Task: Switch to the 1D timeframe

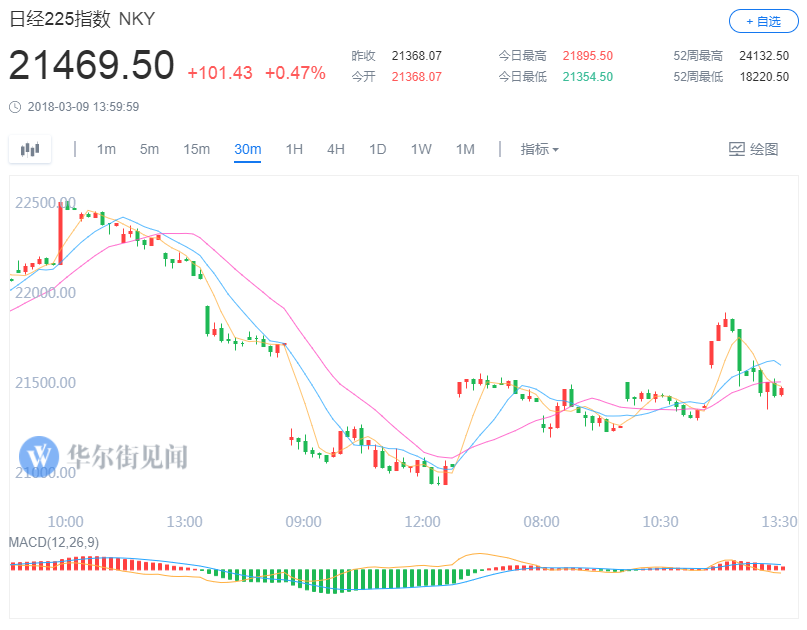Action: (x=377, y=149)
